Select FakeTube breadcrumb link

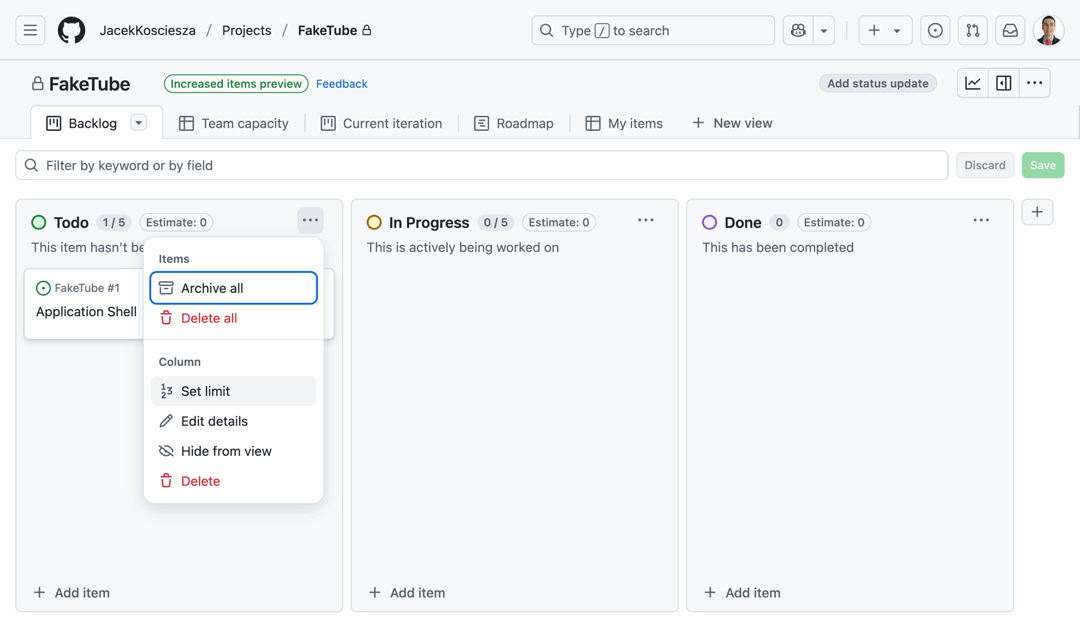[328, 30]
